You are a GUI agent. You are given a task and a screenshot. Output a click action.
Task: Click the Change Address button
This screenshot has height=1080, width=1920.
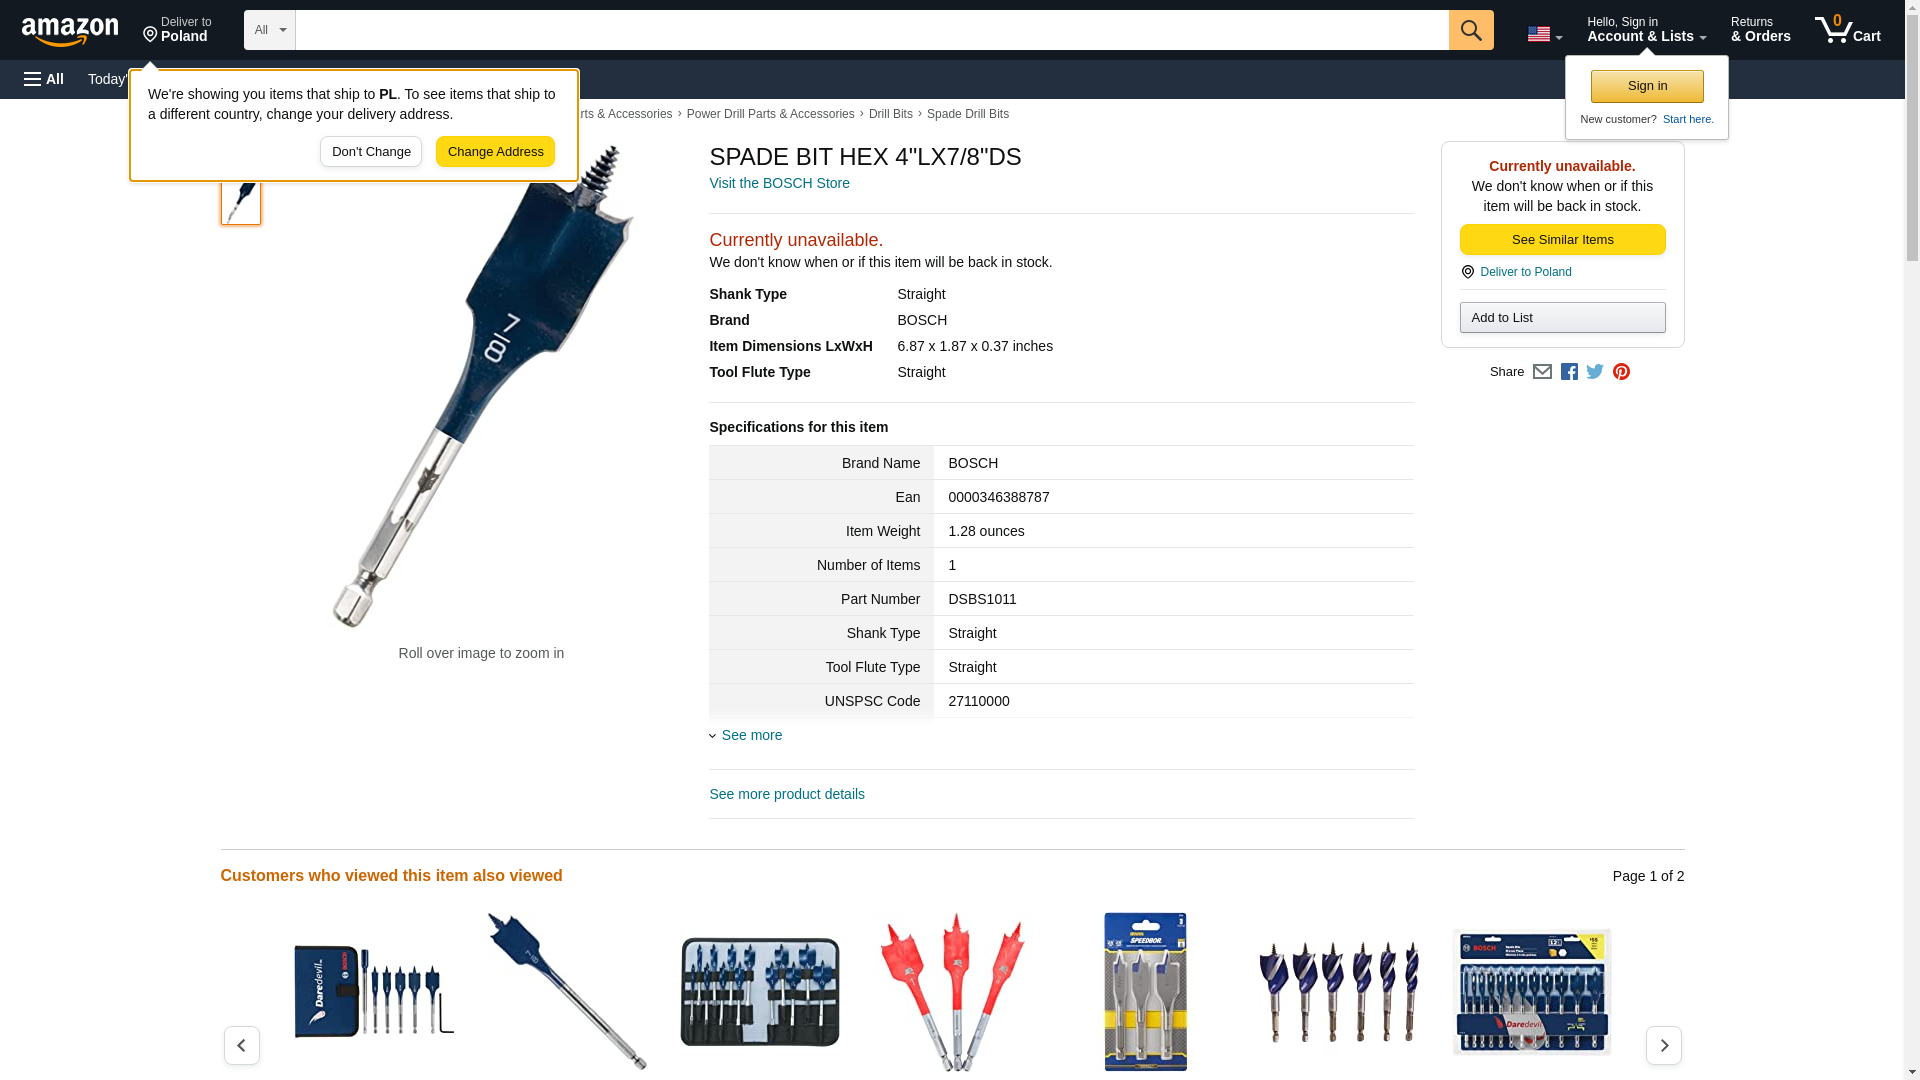[495, 152]
